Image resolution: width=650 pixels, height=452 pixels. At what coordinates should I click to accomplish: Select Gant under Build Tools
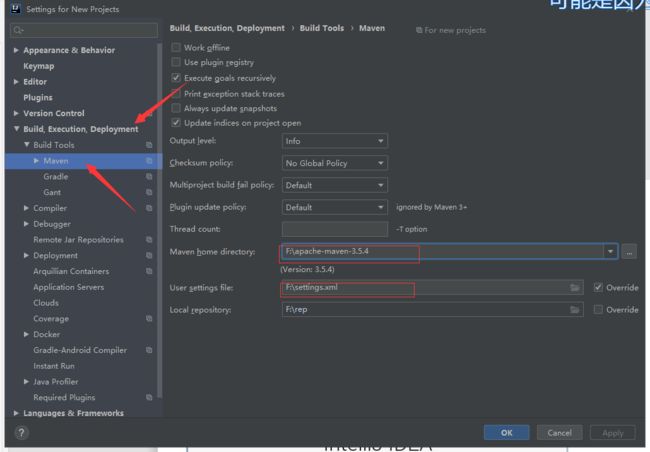[x=52, y=192]
